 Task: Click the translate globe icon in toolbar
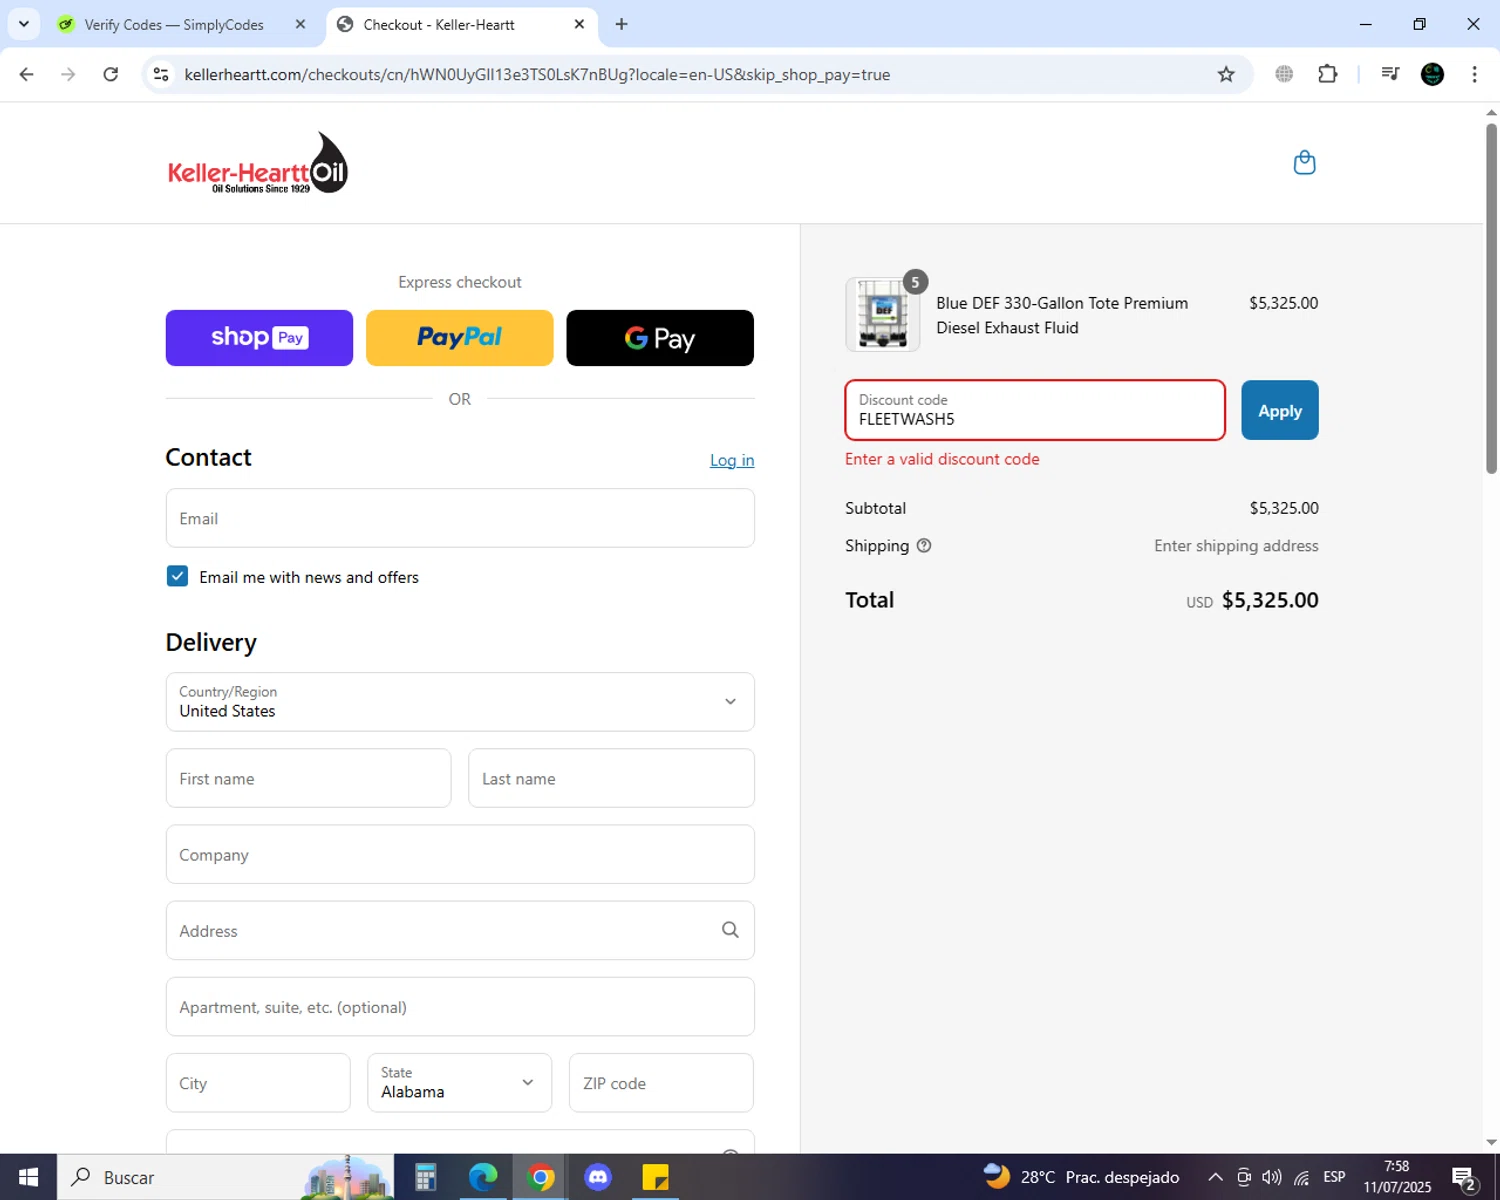(1284, 74)
